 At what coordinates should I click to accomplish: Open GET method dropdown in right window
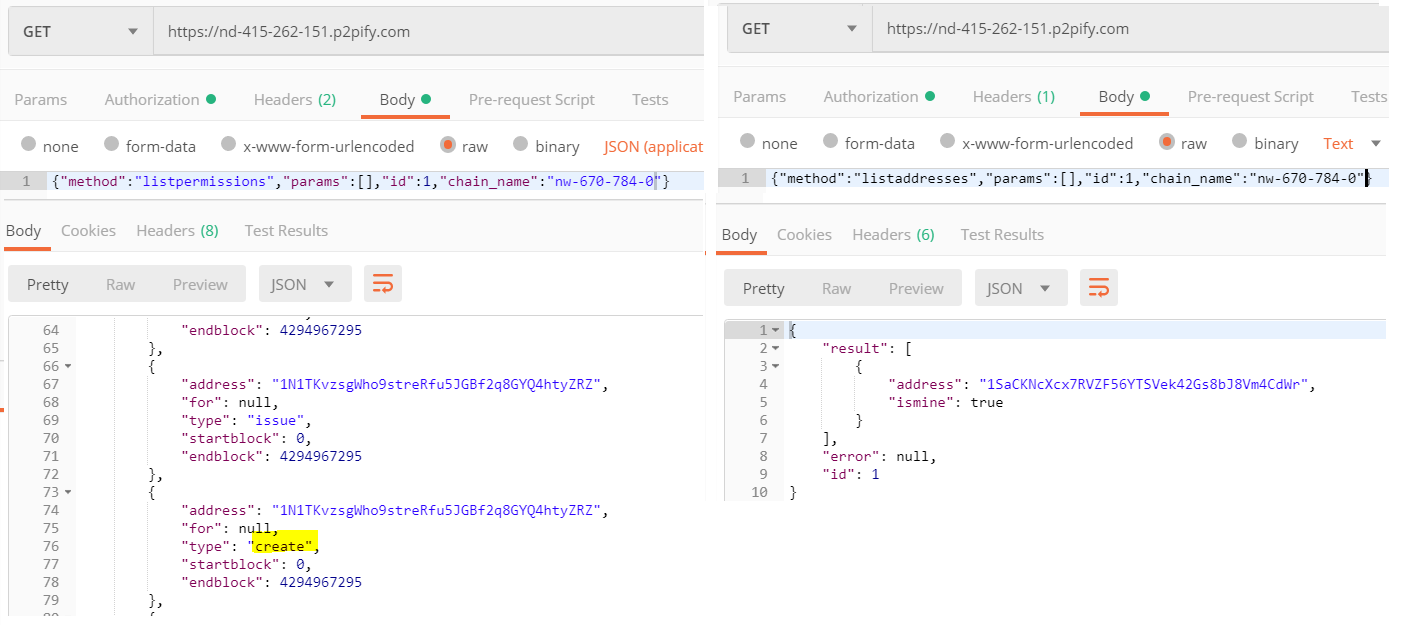click(x=799, y=28)
